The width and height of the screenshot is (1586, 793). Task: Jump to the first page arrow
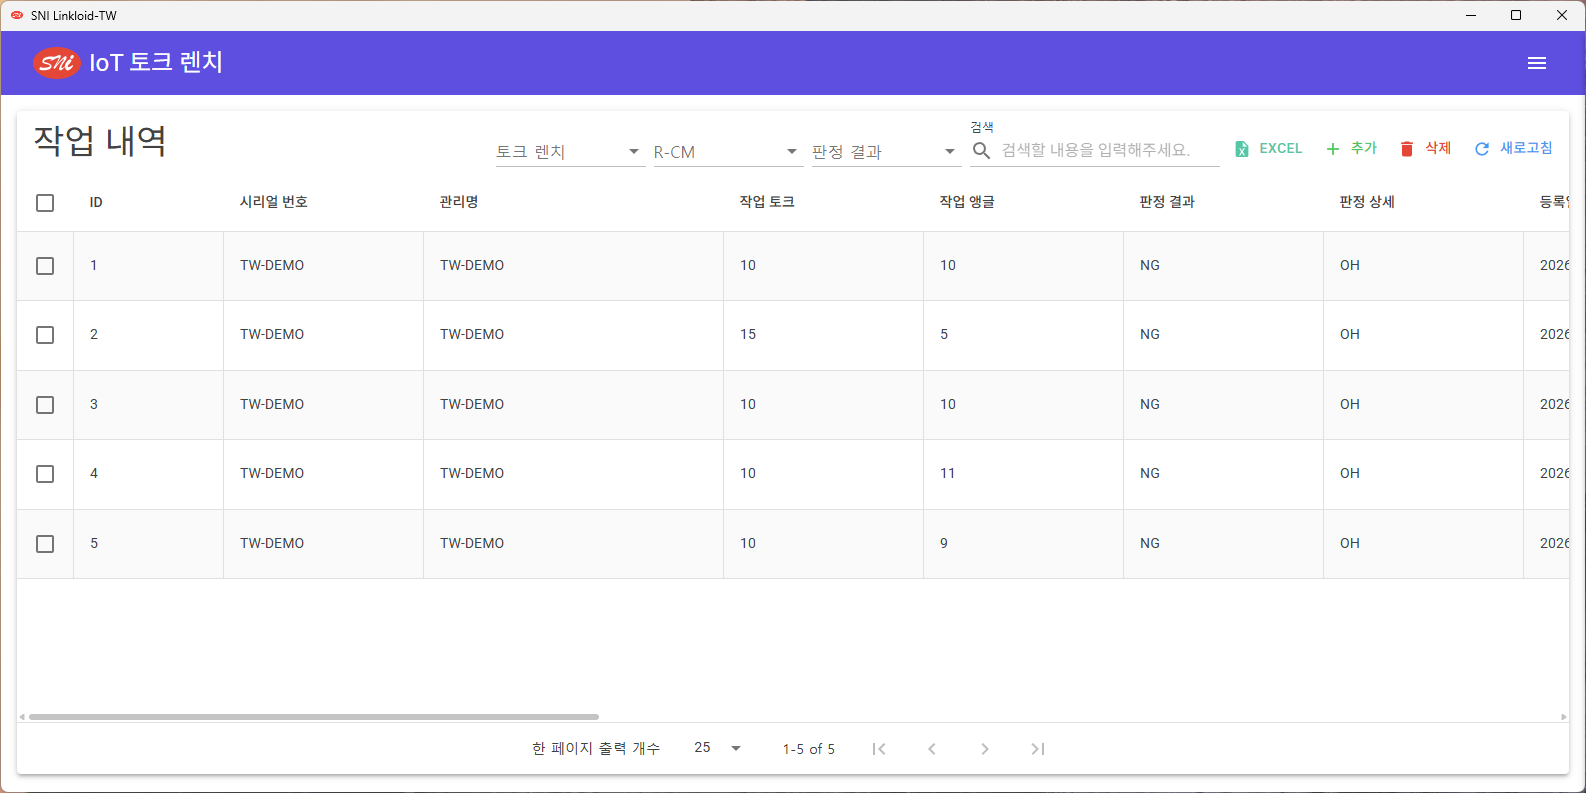click(x=879, y=749)
